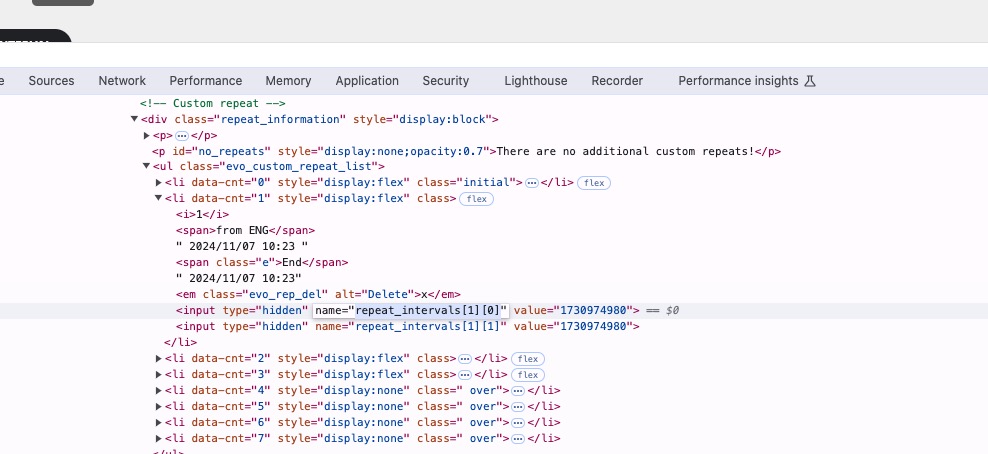Select the p id="no_repeats" element line

tap(466, 151)
